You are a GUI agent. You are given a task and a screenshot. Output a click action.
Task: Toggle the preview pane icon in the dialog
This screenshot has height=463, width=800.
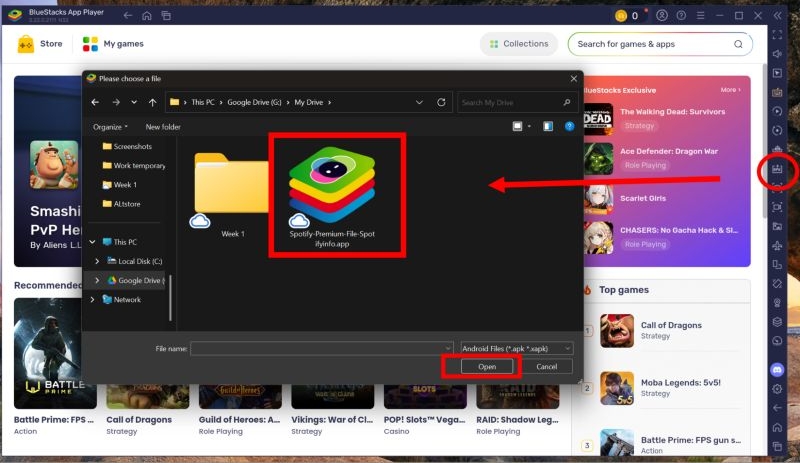pos(548,126)
